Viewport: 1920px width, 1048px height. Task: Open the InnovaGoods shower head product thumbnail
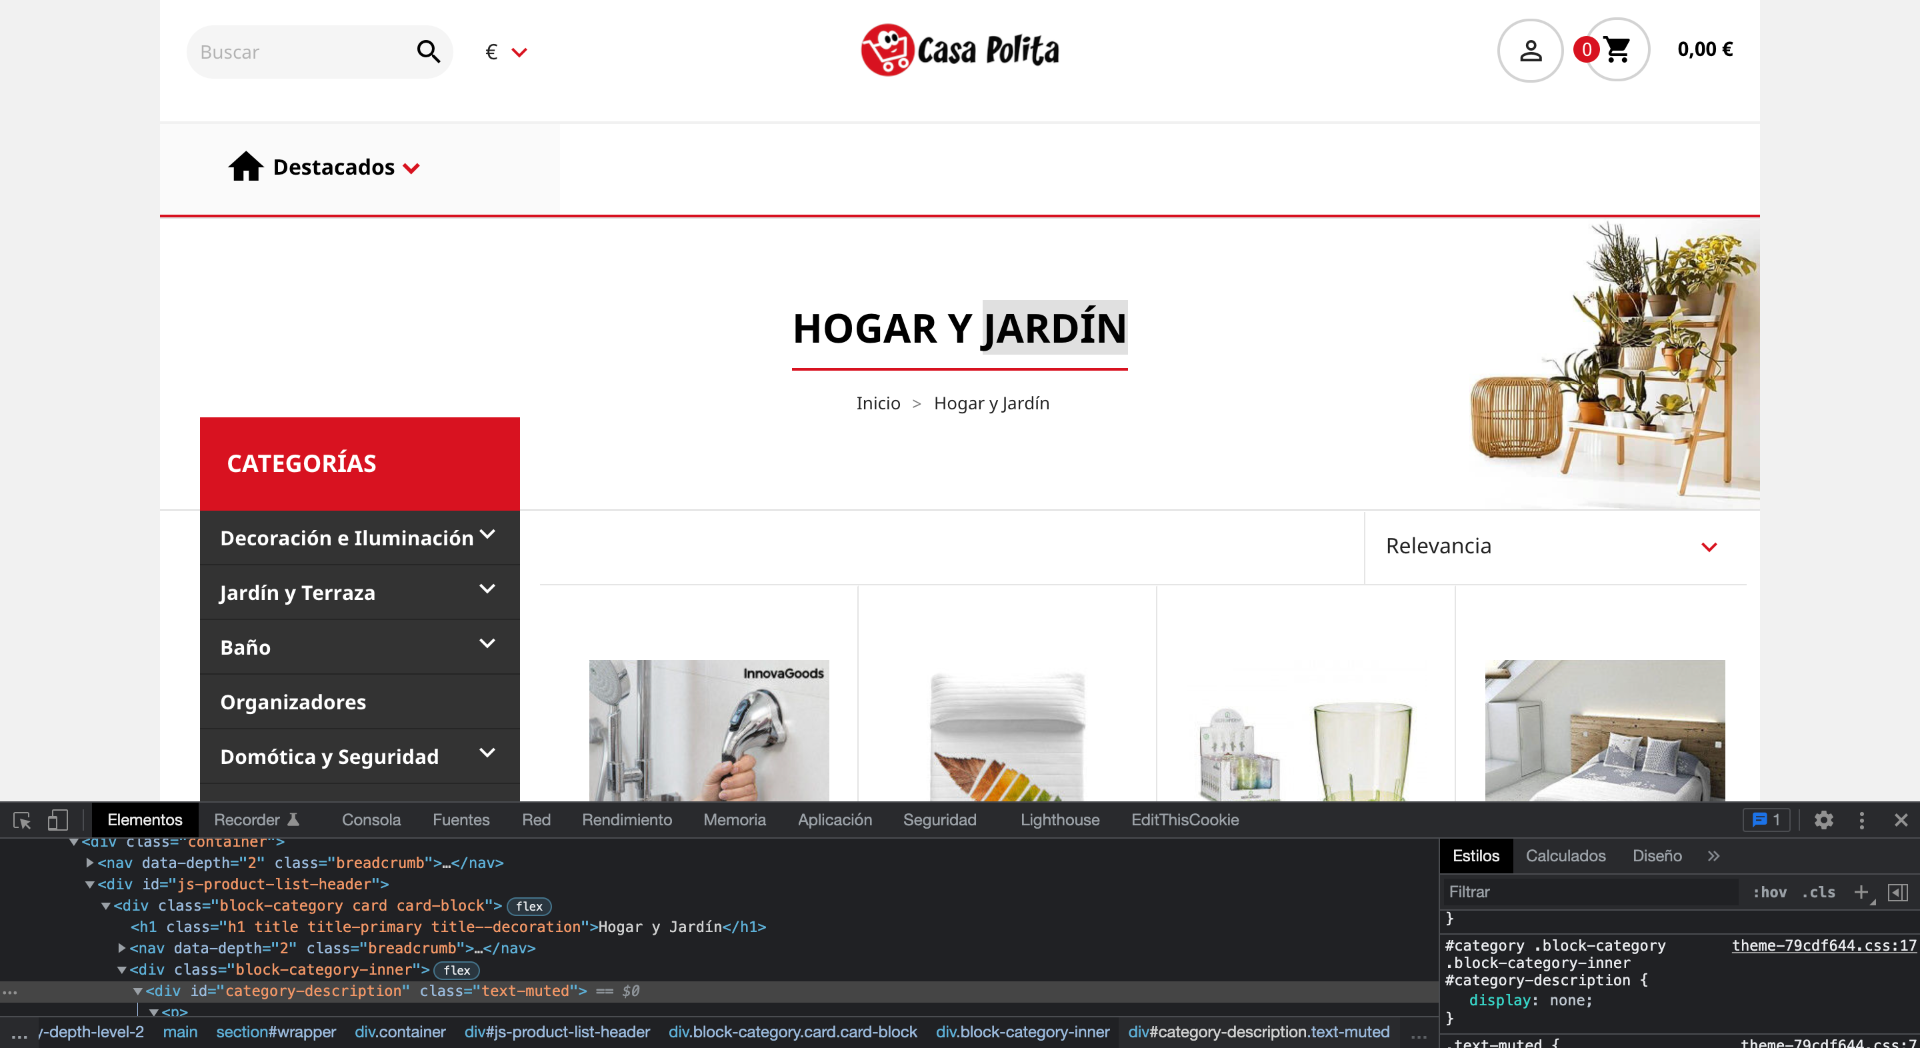(x=709, y=730)
